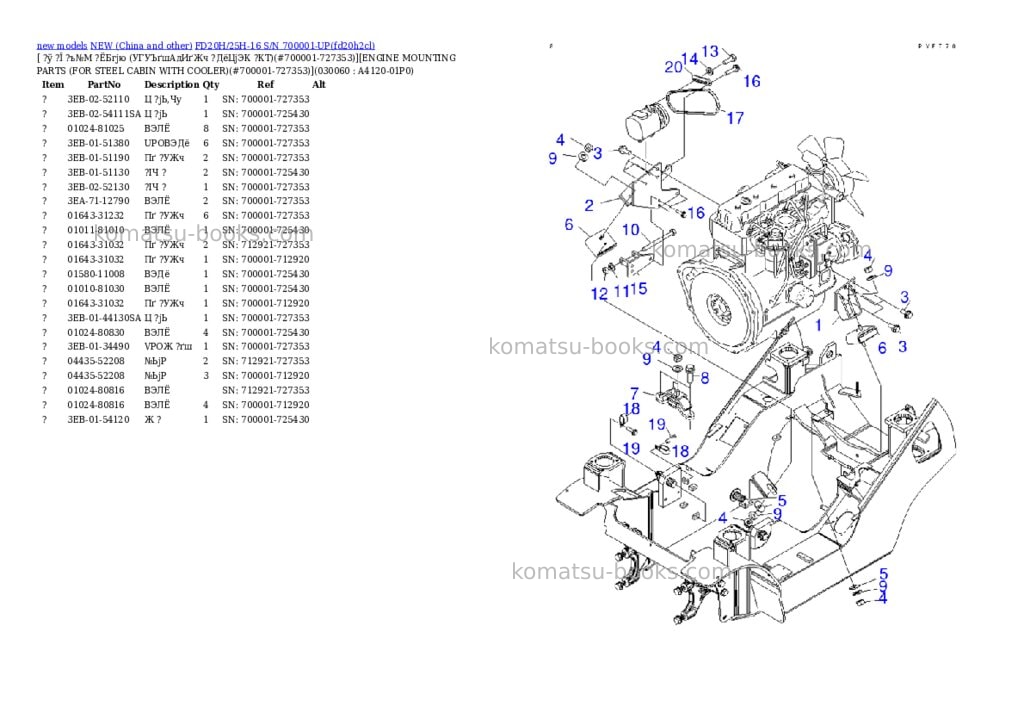
Task: Click callout number 12 in the diagram
Action: coord(600,294)
